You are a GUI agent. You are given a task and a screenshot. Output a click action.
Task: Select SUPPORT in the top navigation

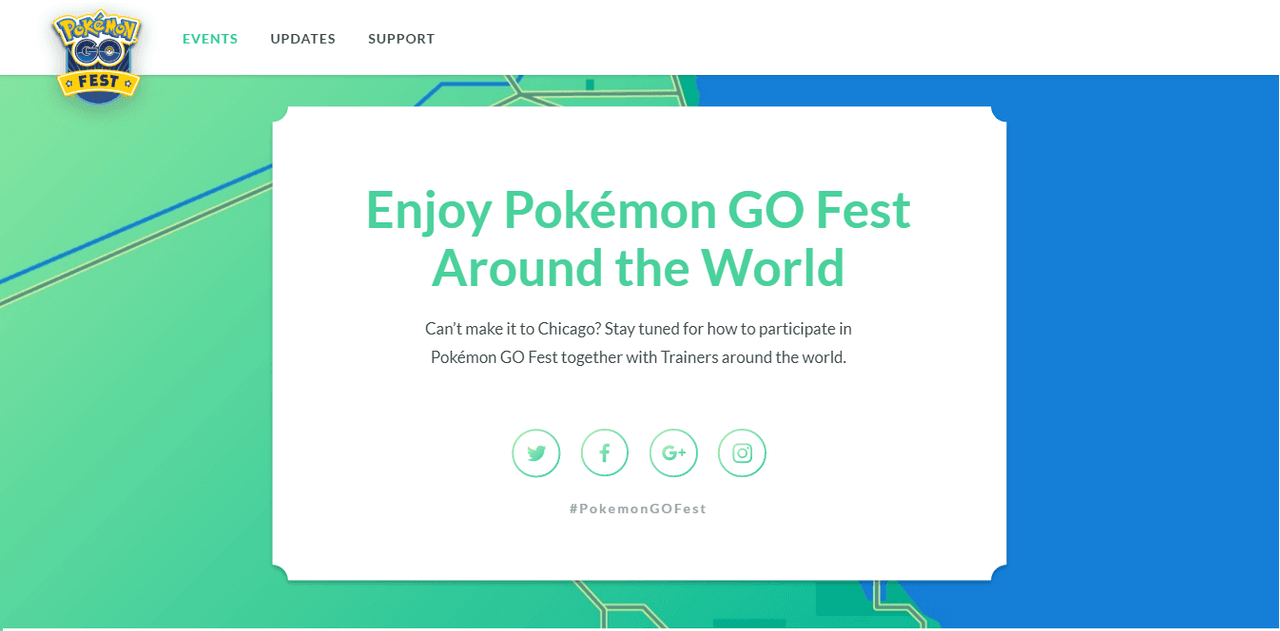401,39
